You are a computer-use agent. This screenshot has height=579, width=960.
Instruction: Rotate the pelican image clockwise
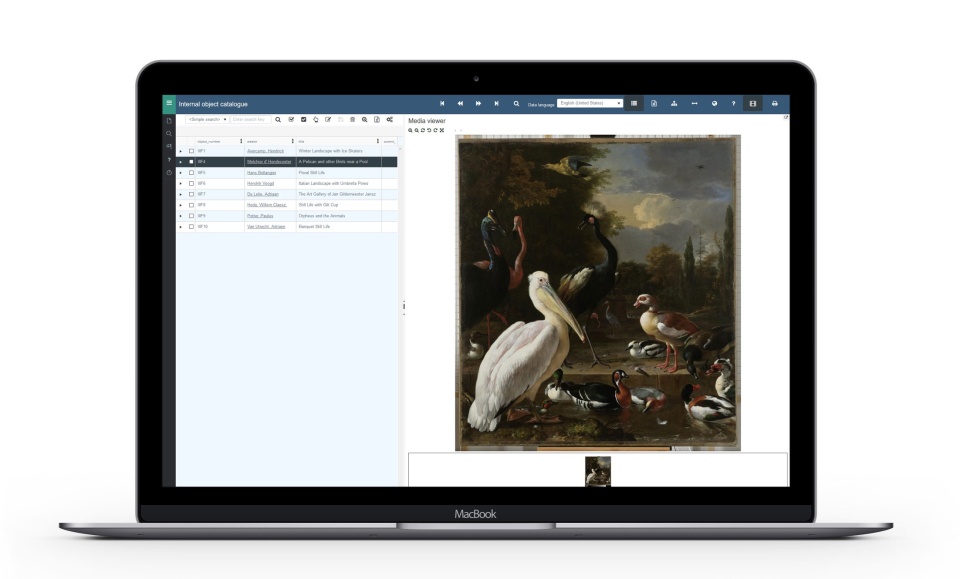(x=433, y=131)
